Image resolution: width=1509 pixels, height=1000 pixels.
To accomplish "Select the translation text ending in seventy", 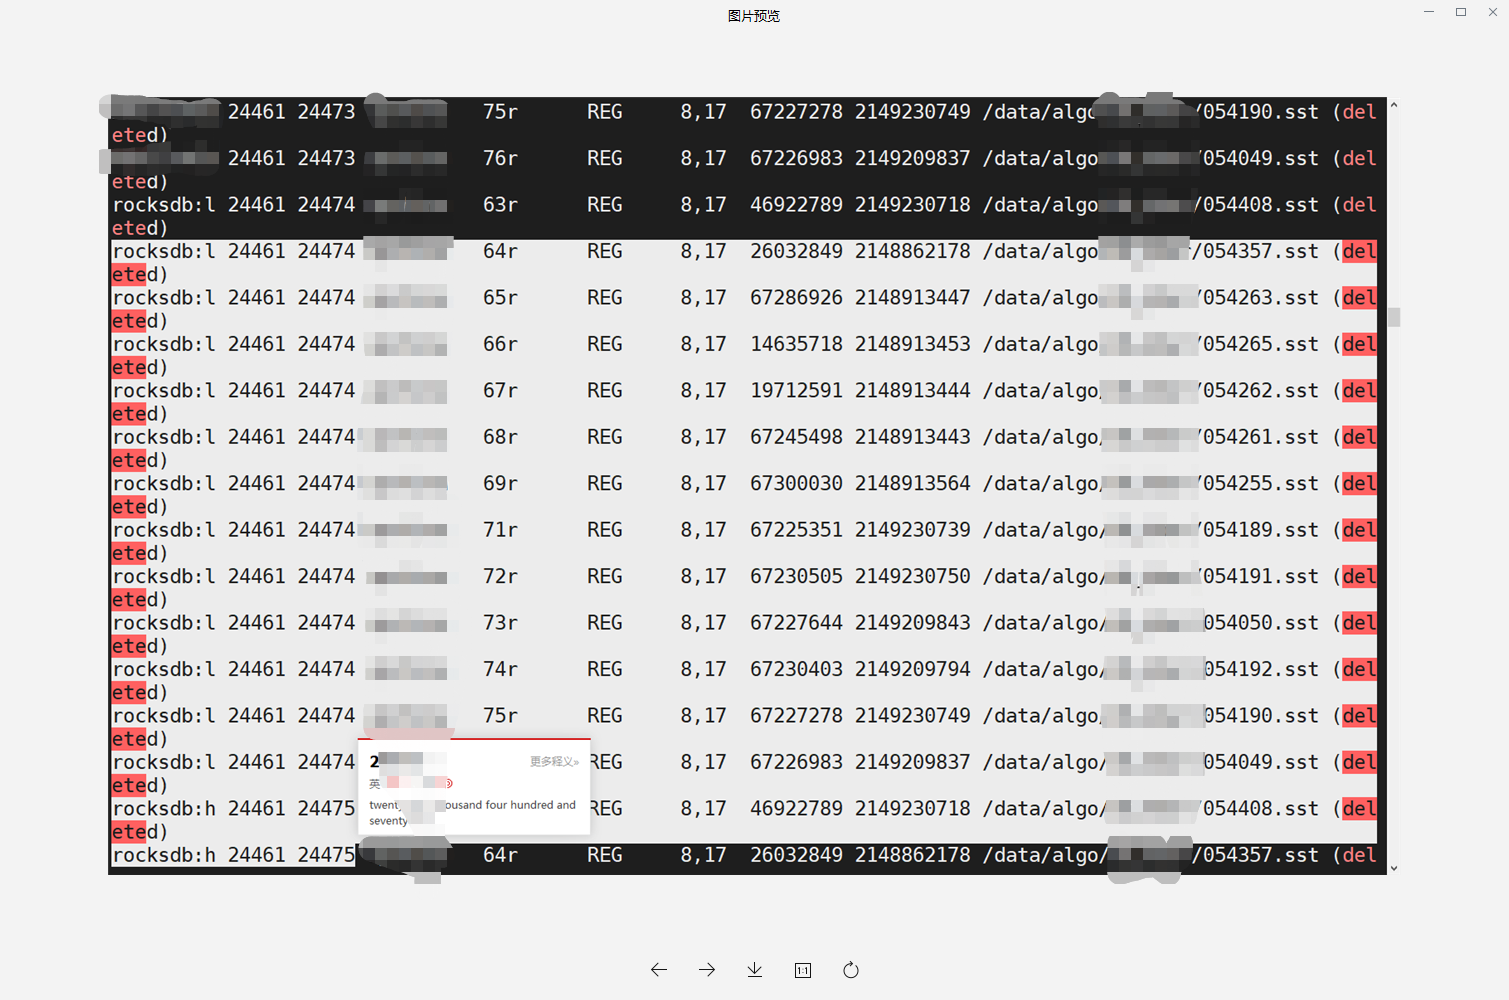I will (x=470, y=812).
